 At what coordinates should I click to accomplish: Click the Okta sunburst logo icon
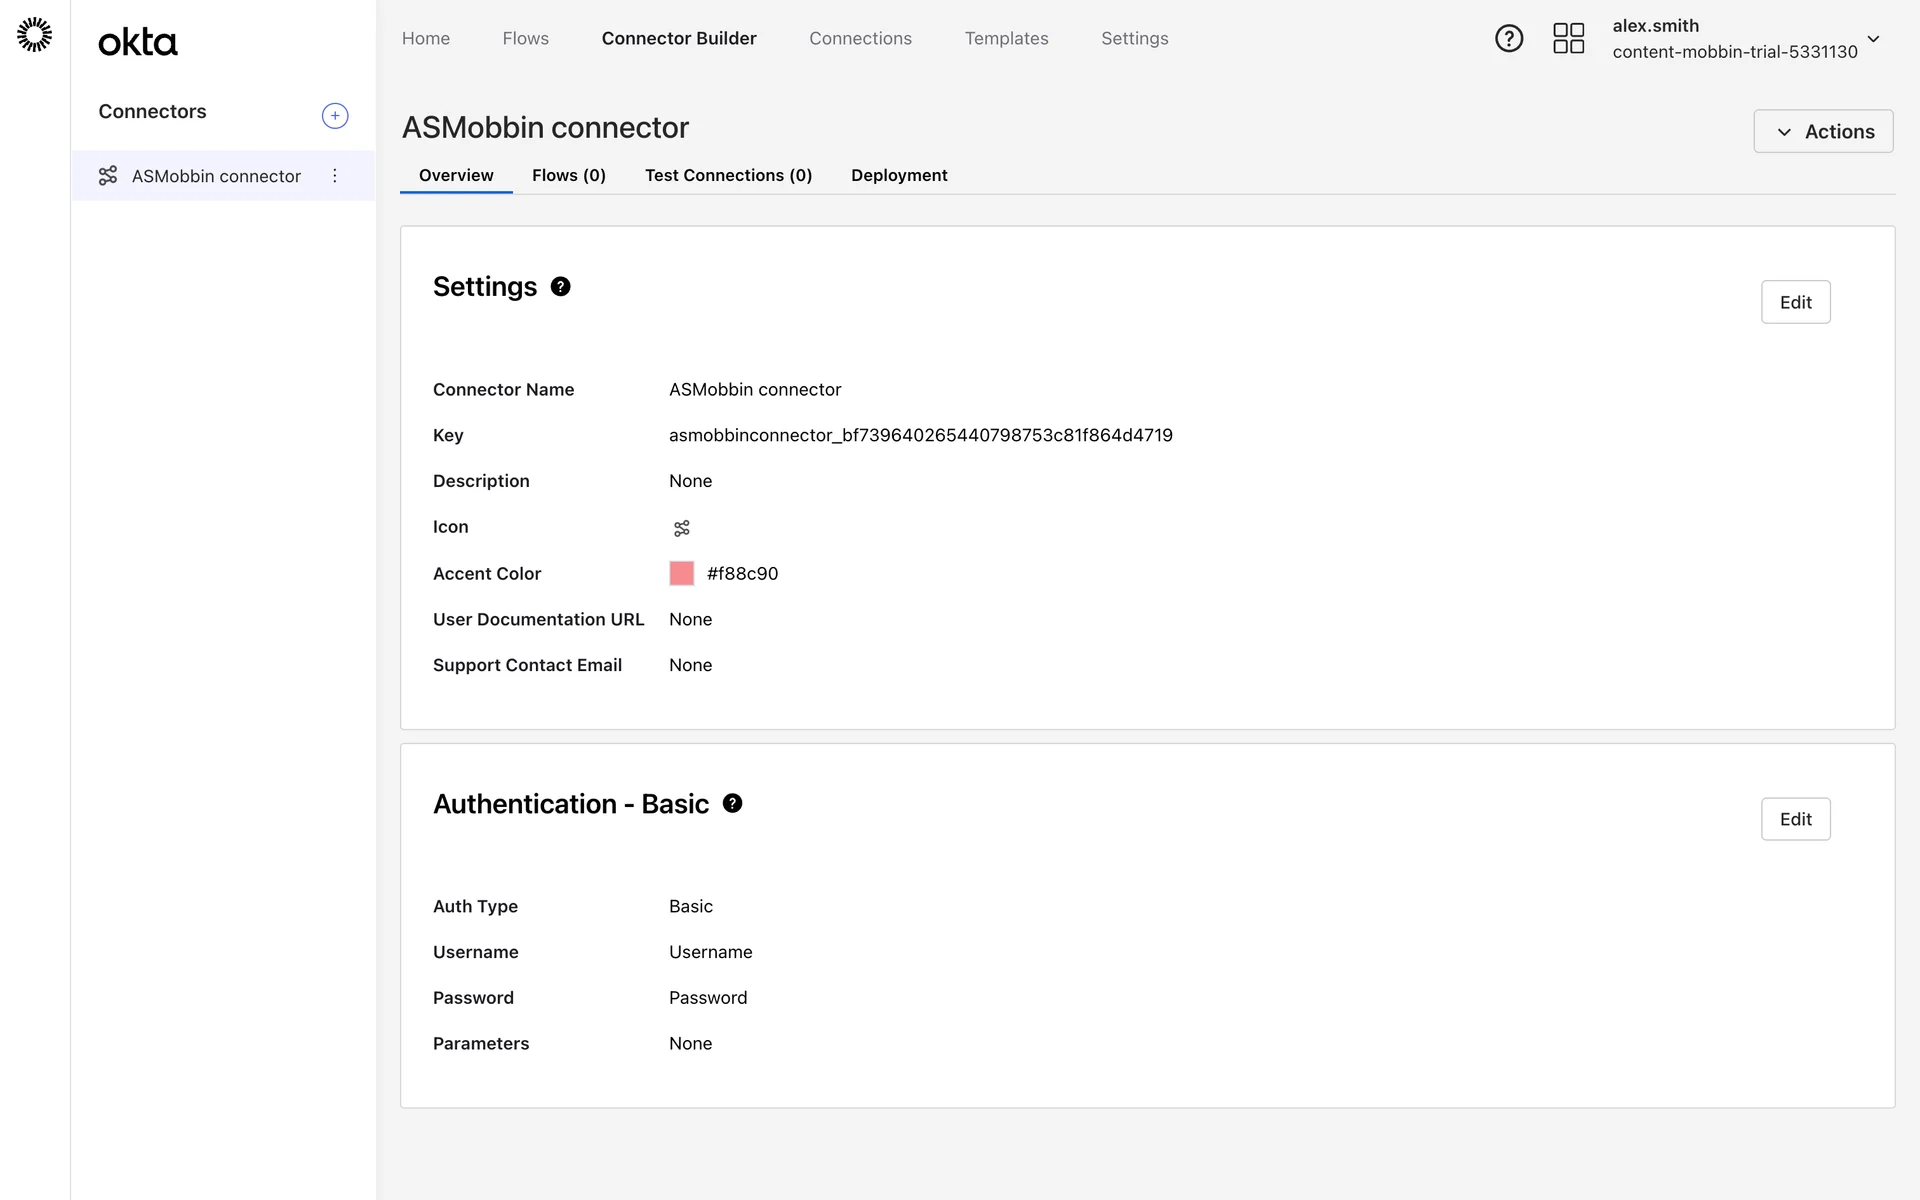pos(35,35)
